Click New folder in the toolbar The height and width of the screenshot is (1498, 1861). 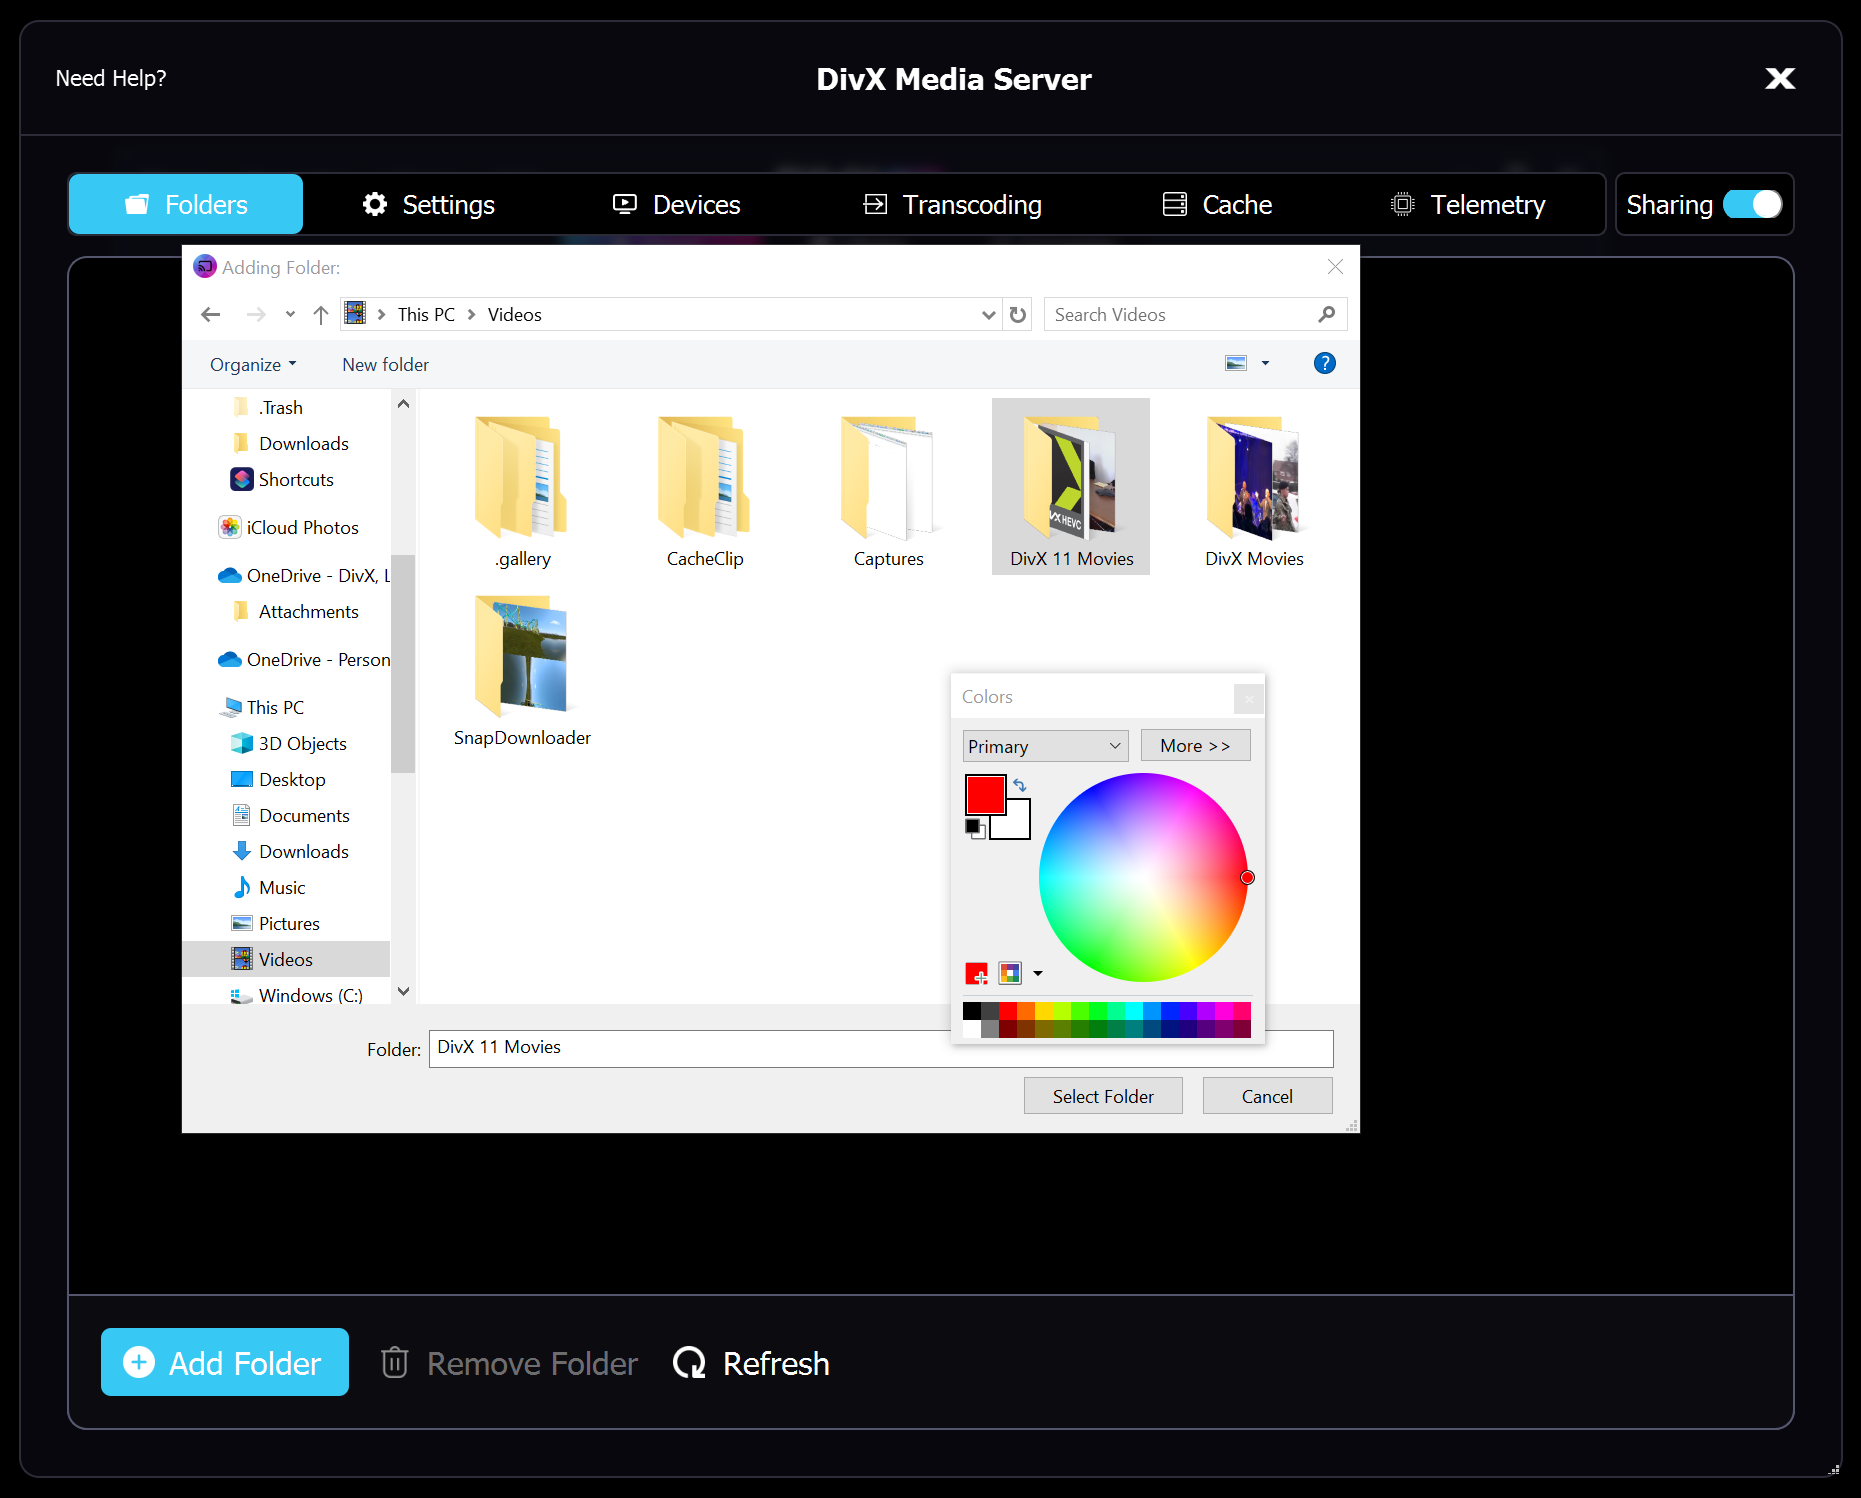385,364
